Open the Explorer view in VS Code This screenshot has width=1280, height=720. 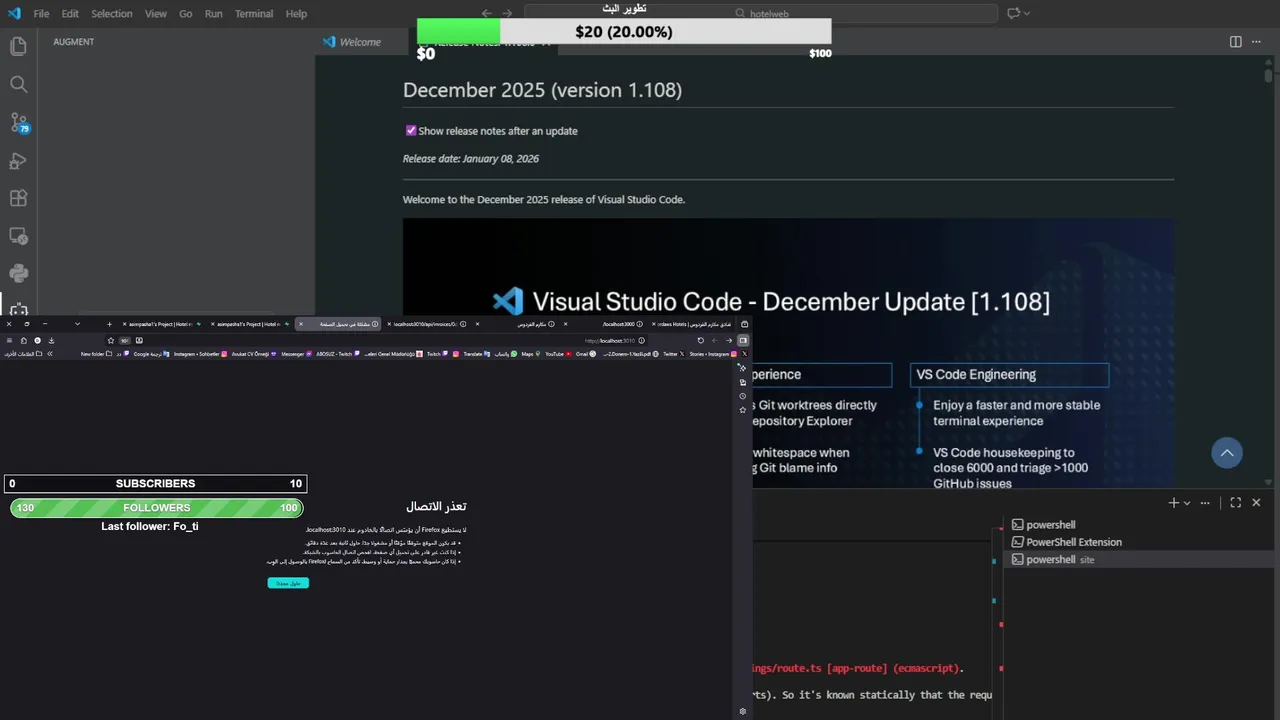[18, 46]
